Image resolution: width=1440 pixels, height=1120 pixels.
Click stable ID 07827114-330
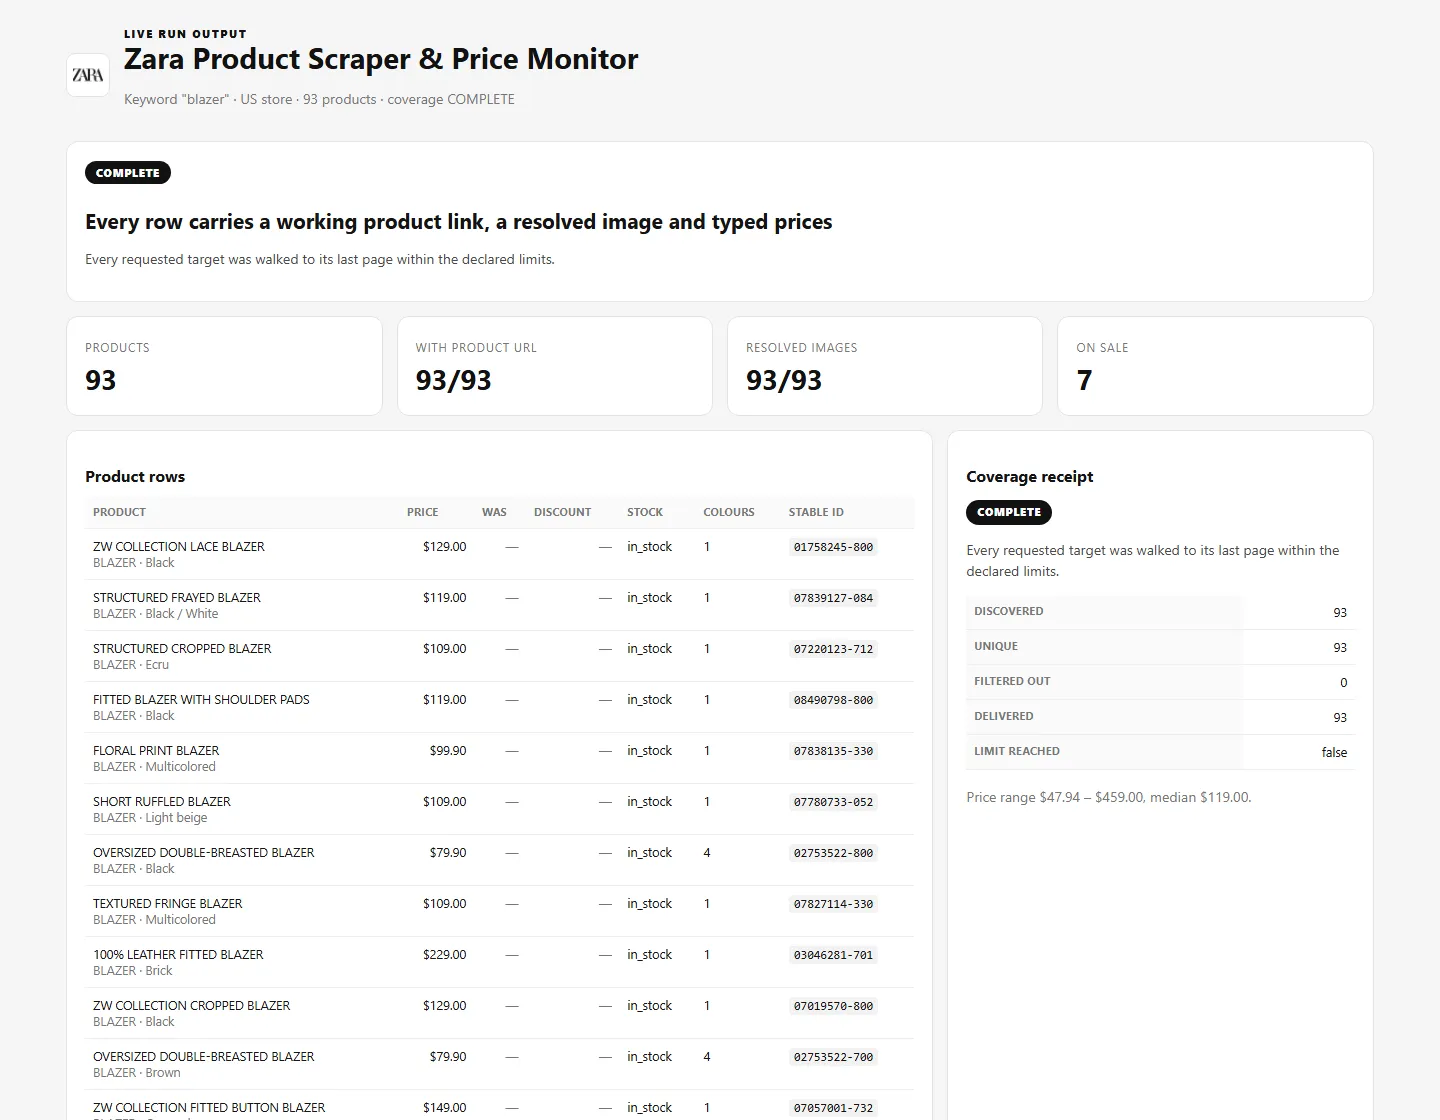pyautogui.click(x=833, y=904)
